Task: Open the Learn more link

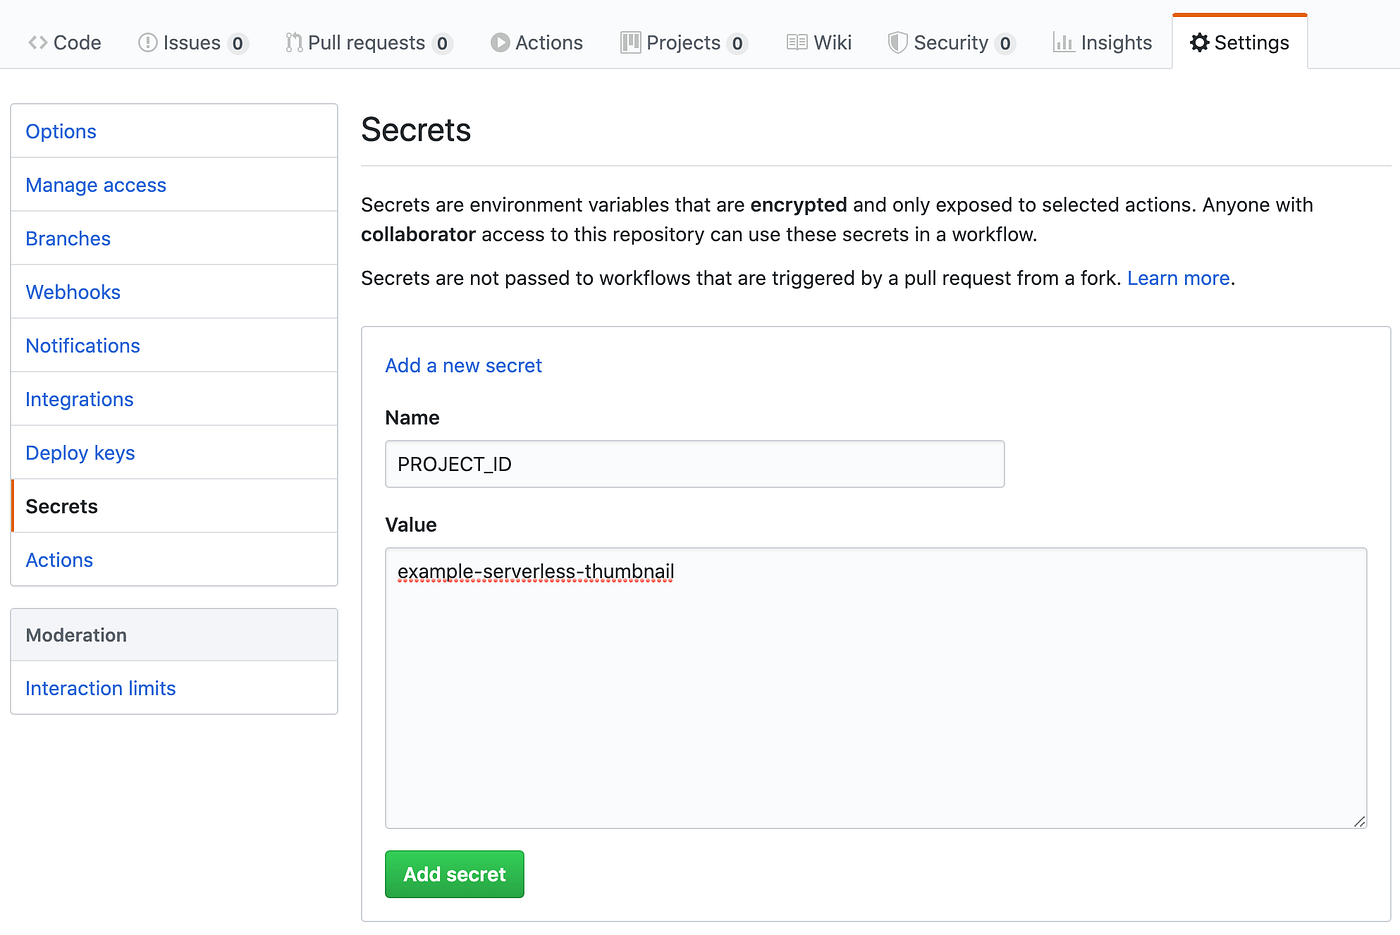Action: pos(1178,278)
